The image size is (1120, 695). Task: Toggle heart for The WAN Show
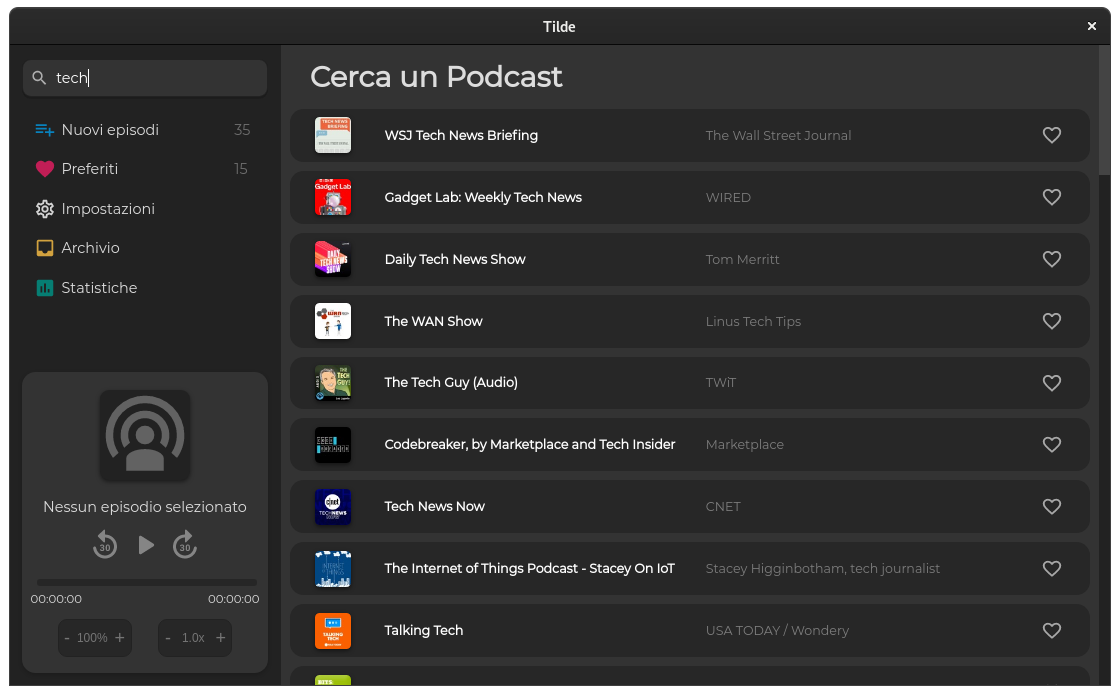[1051, 321]
